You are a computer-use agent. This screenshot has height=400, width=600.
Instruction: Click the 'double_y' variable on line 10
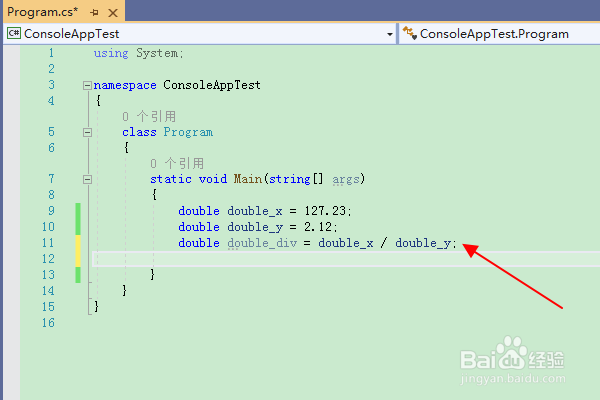pyautogui.click(x=255, y=227)
